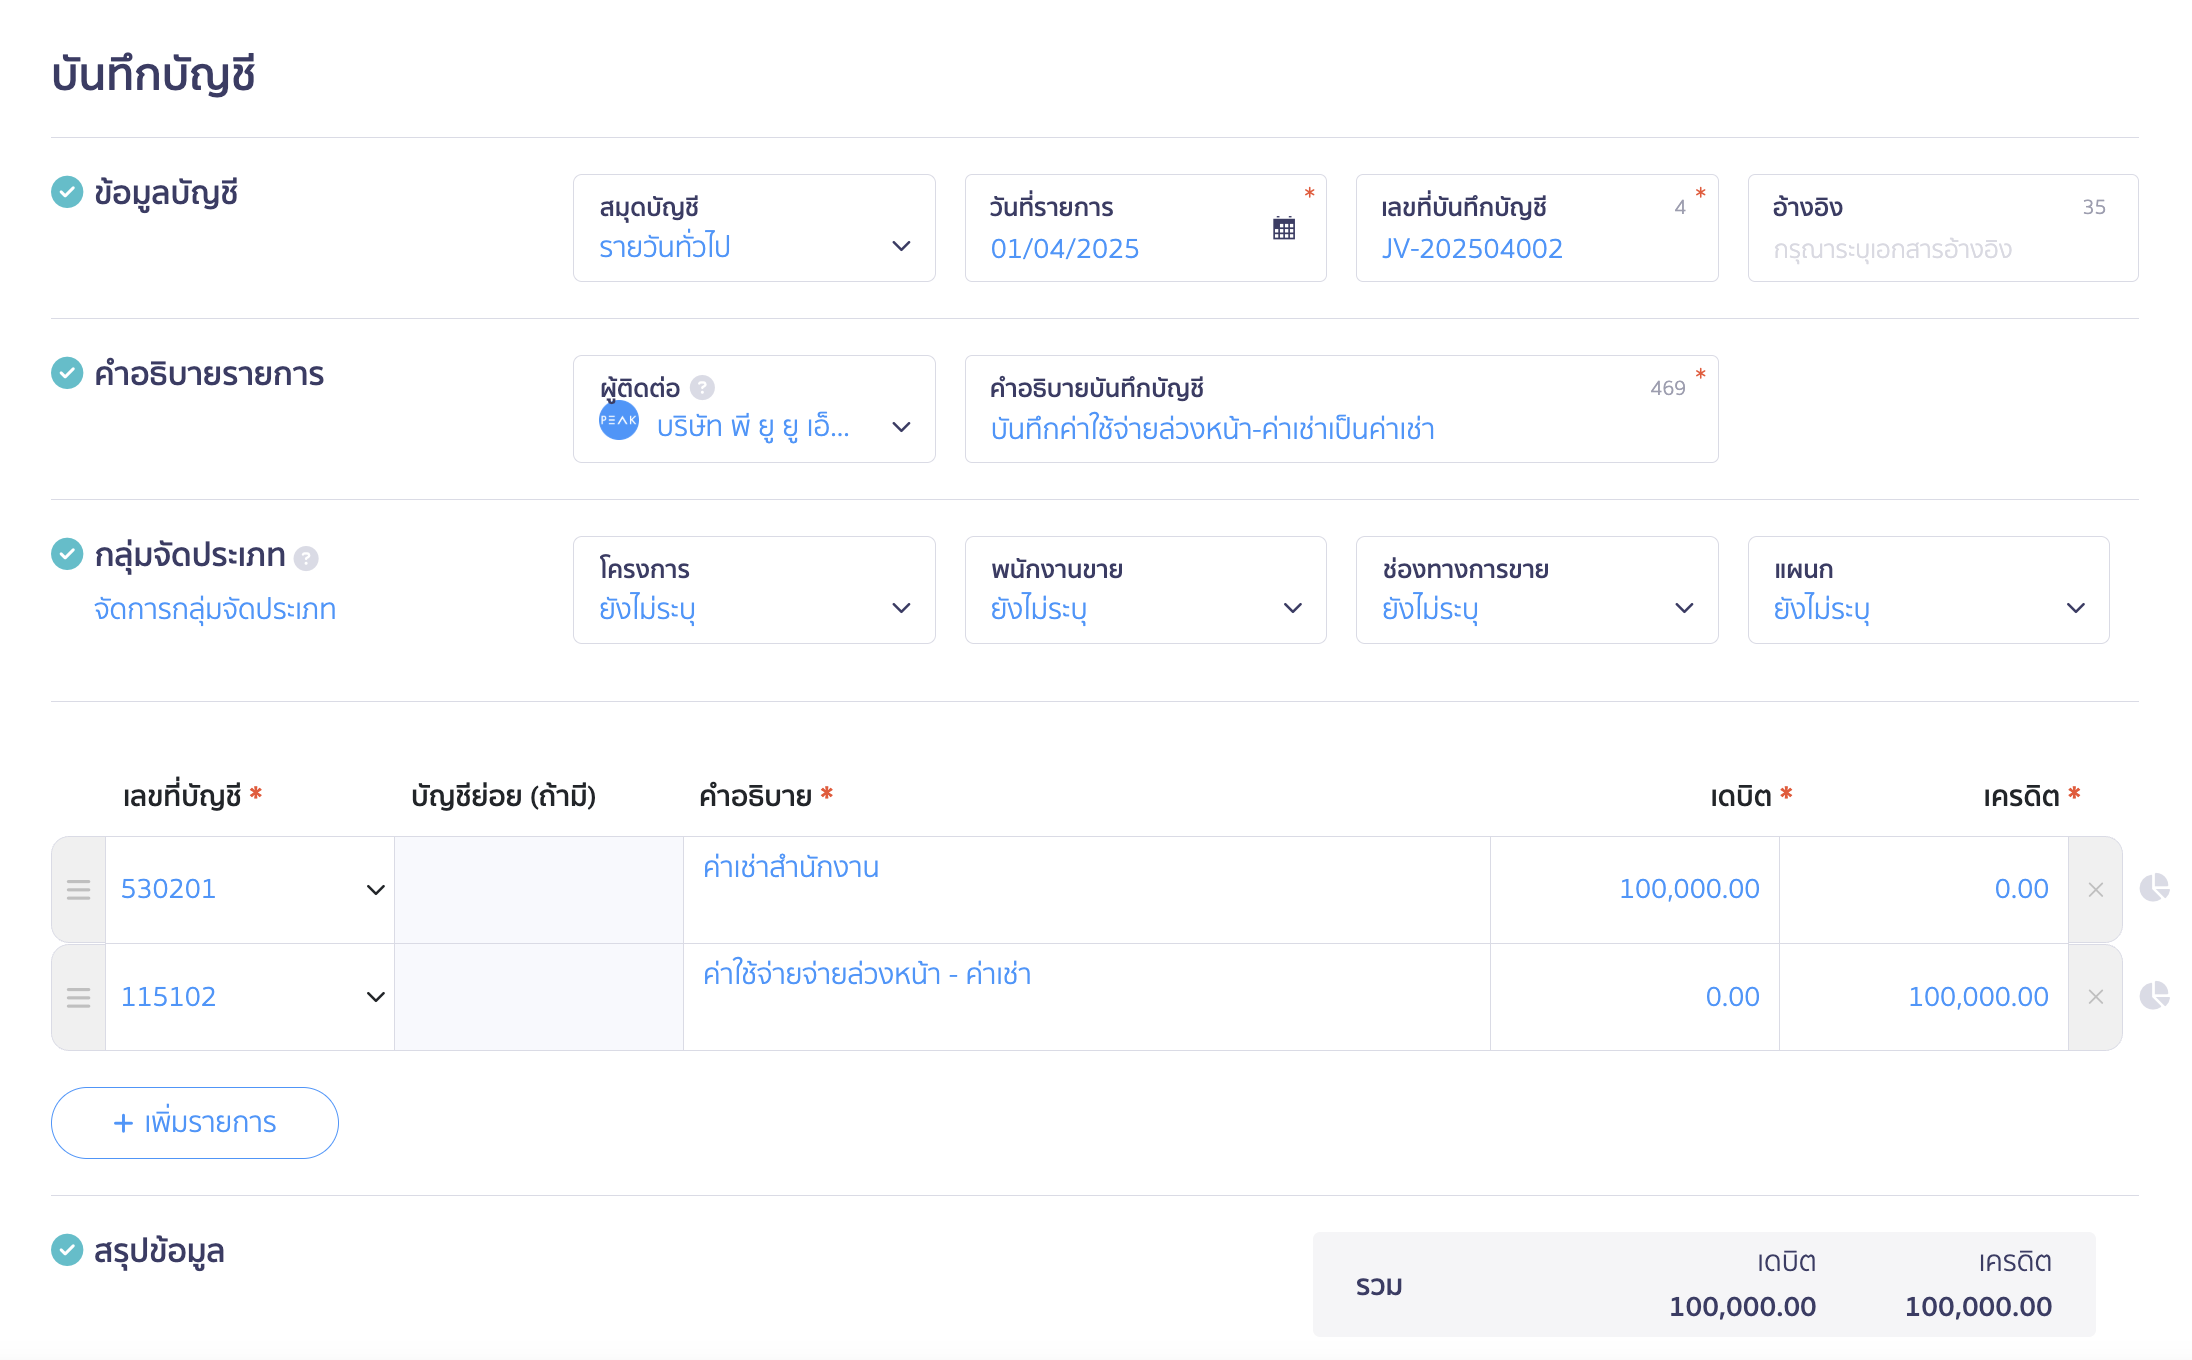
Task: Click help icon next to ผู้ติดต่อ
Action: 703,387
